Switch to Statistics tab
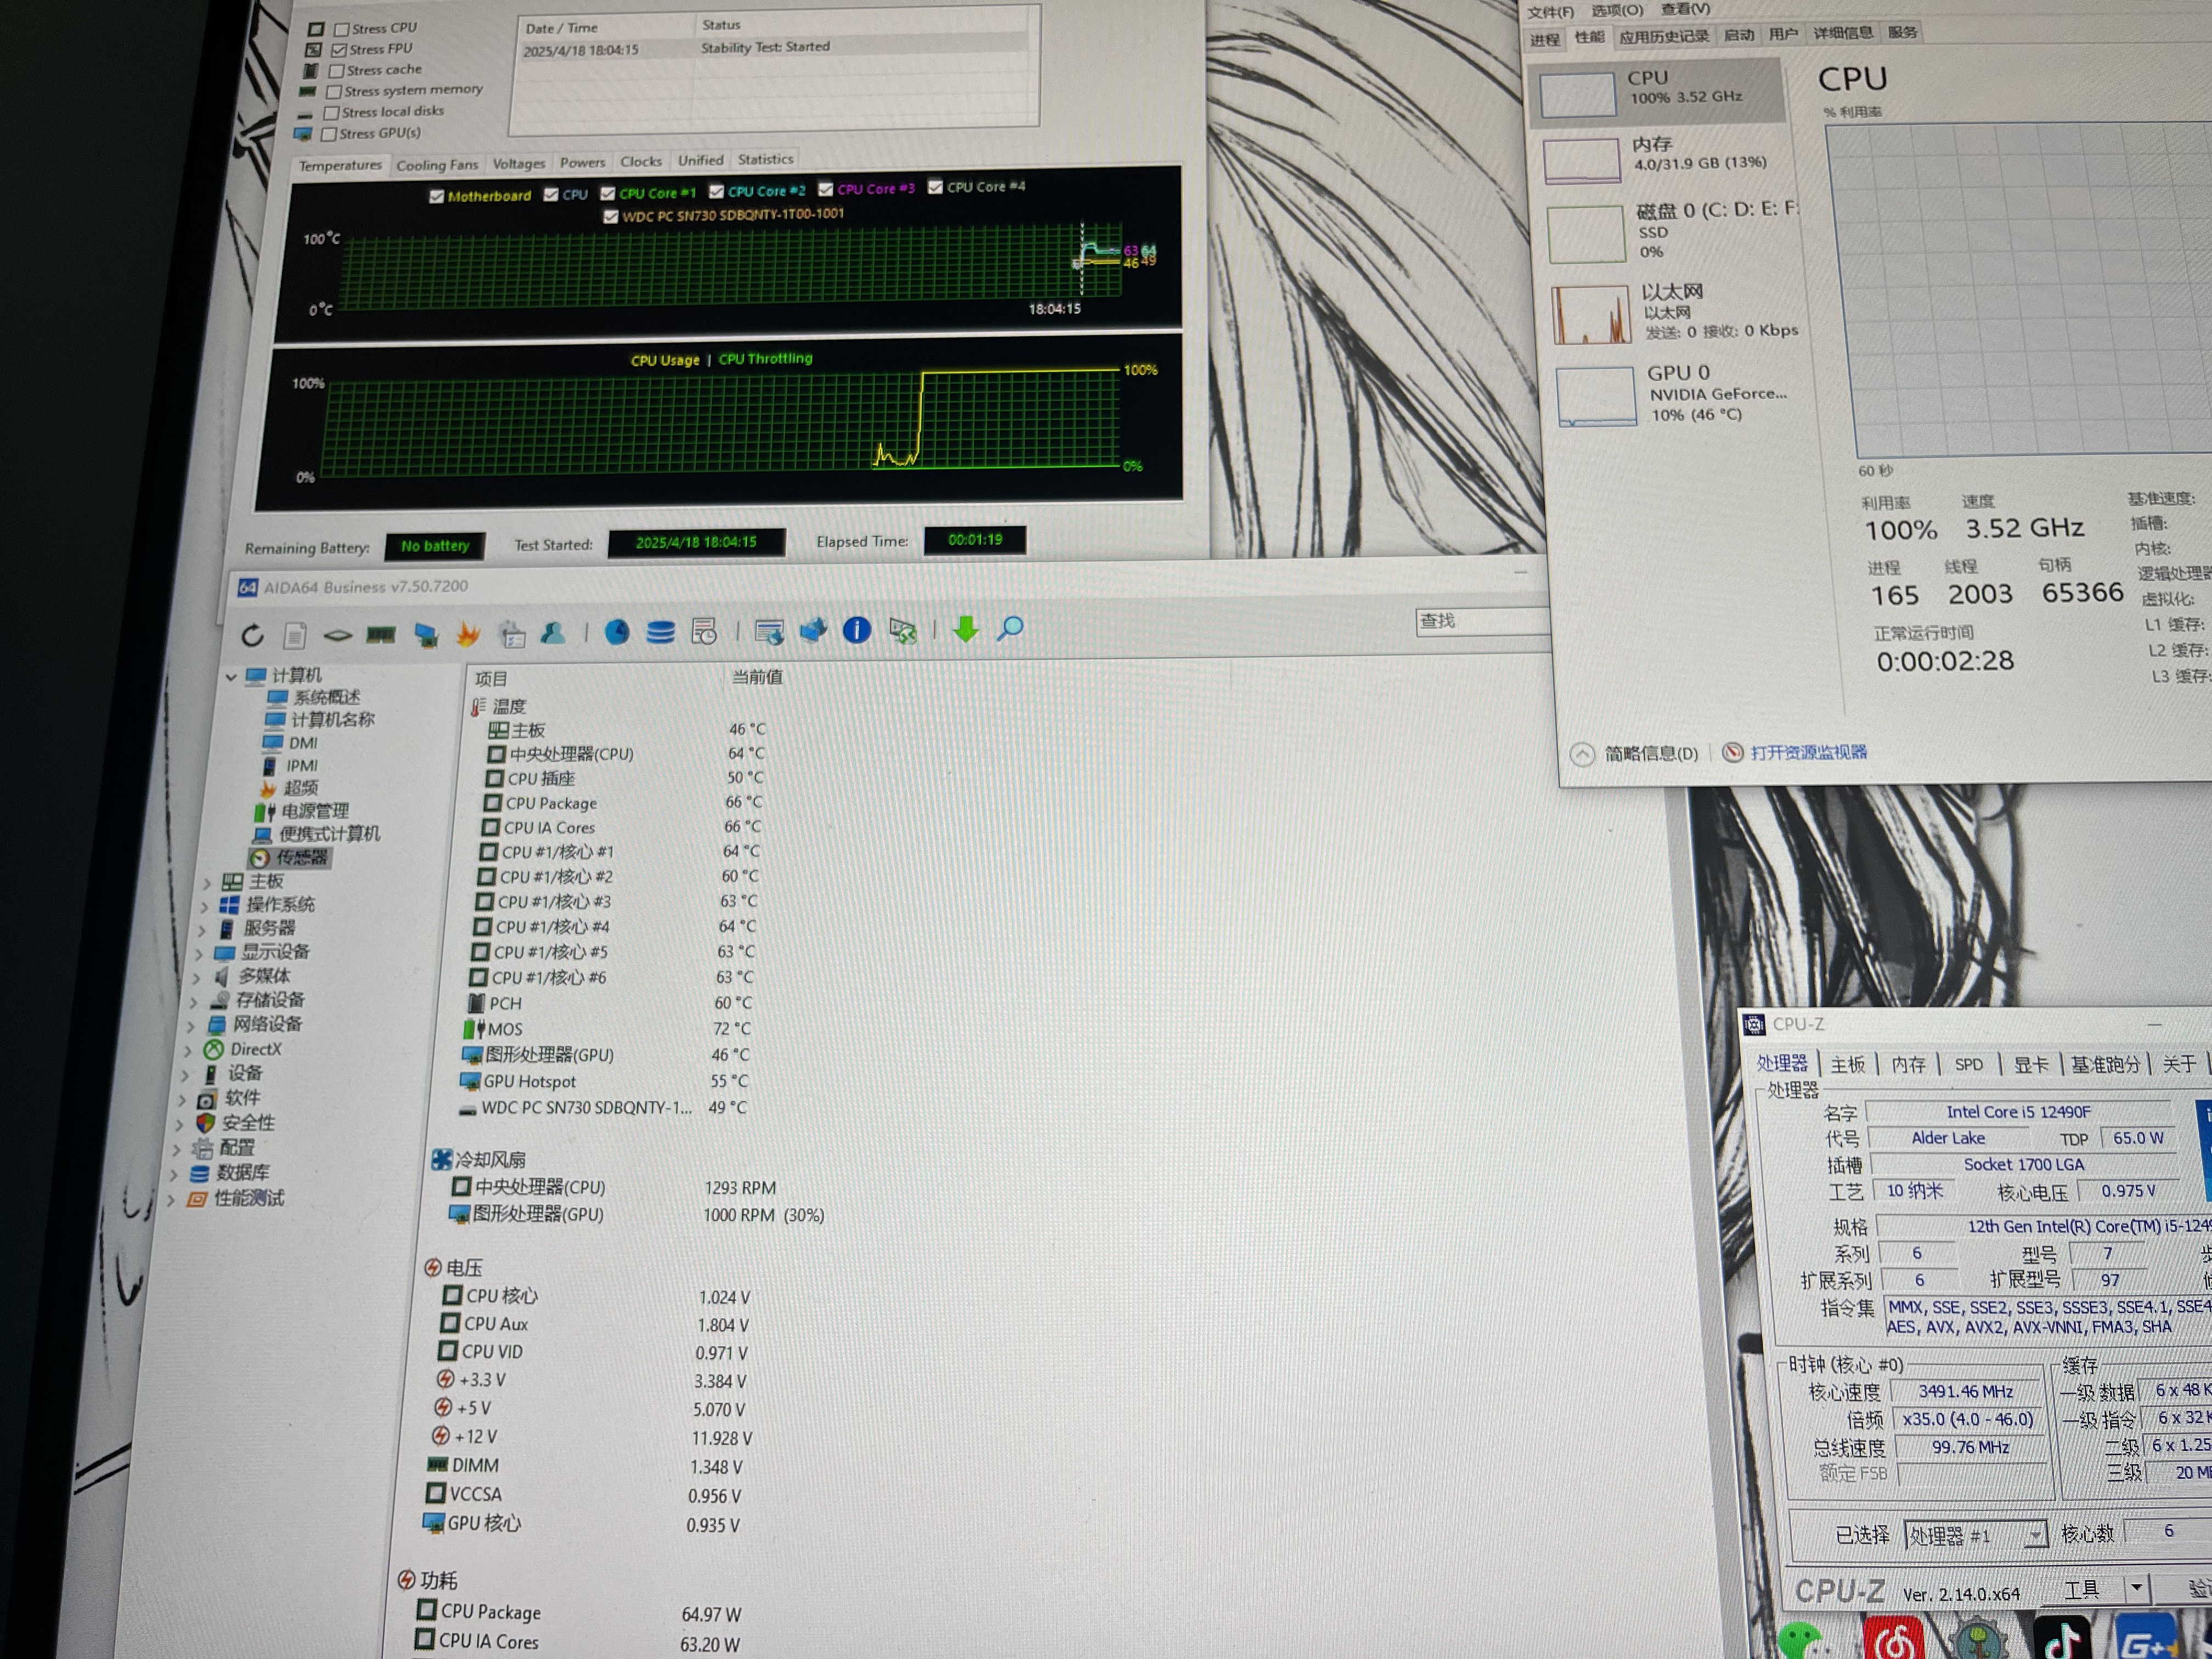Viewport: 2212px width, 1659px height. (x=765, y=159)
